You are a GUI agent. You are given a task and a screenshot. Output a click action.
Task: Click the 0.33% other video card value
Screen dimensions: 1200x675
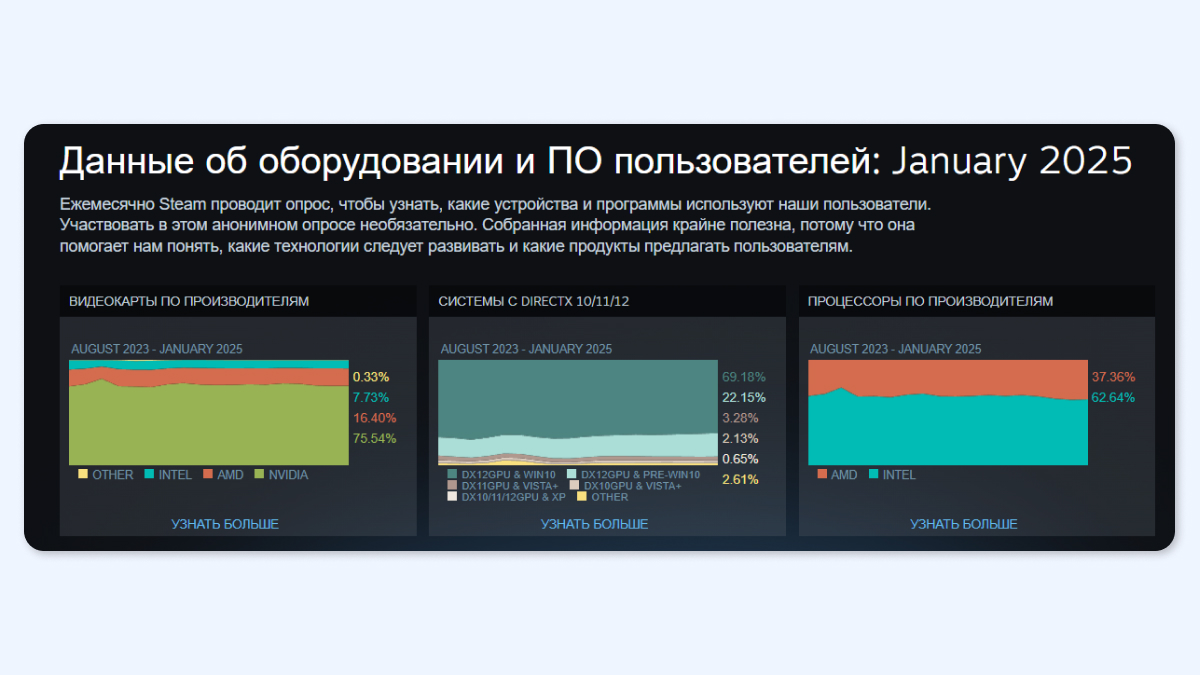[371, 377]
